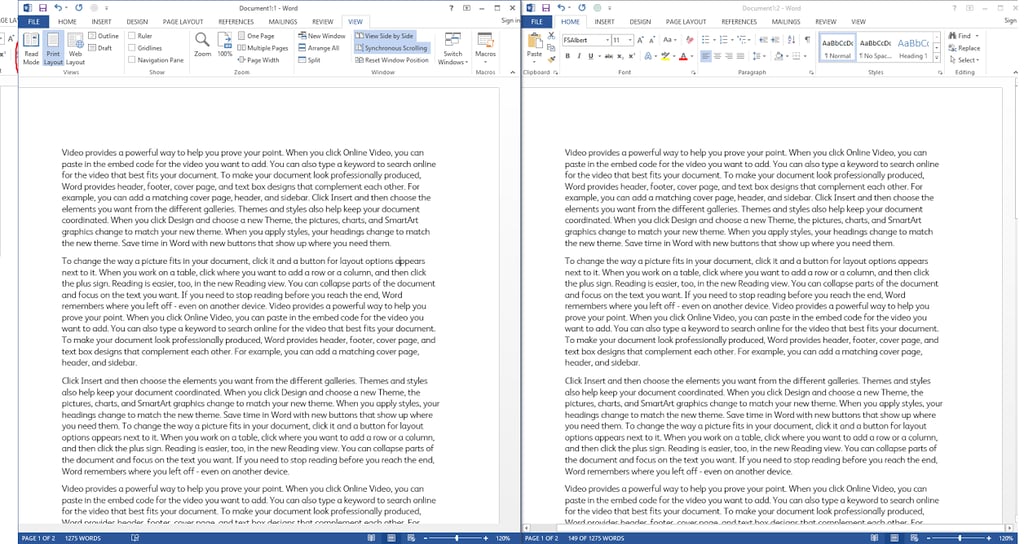Center align text in the right window
Screen dimensions: 1024x544
717,57
